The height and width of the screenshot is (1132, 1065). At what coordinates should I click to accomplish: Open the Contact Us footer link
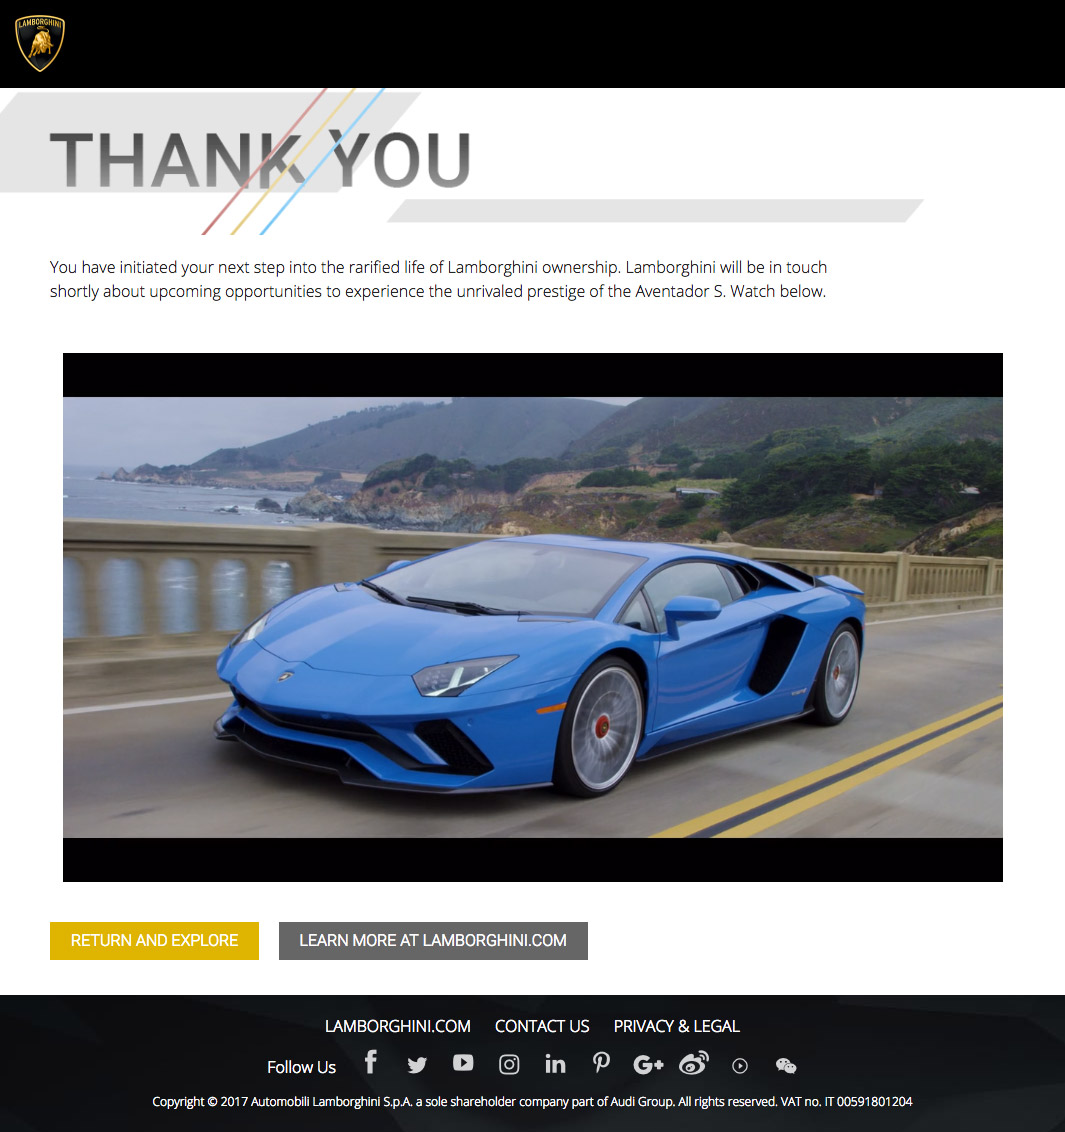point(542,1026)
